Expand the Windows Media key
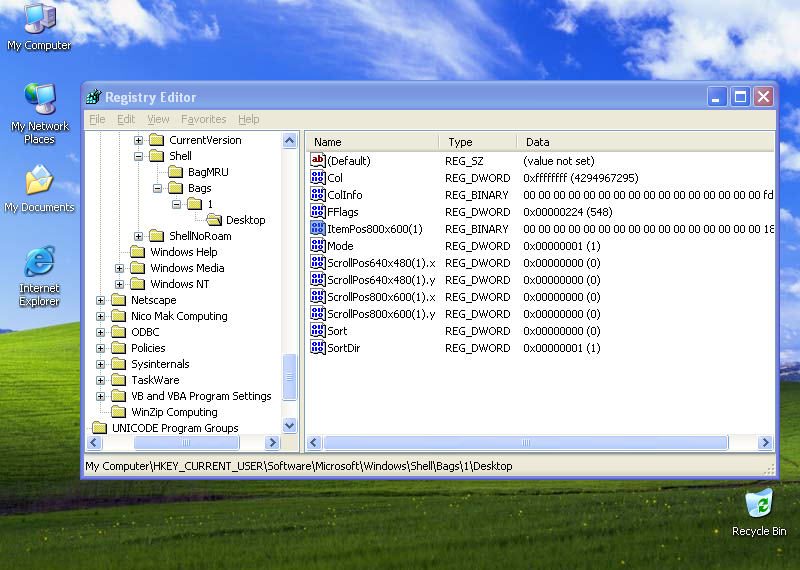The width and height of the screenshot is (800, 570). [x=119, y=268]
